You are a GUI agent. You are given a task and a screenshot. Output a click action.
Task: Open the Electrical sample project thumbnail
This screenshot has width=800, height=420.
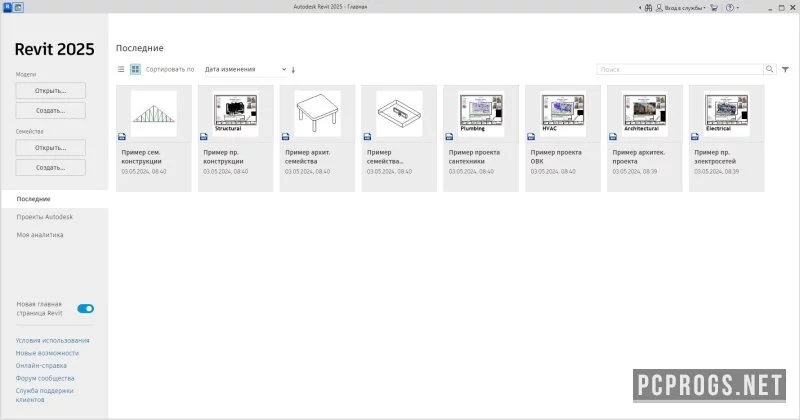tap(727, 113)
